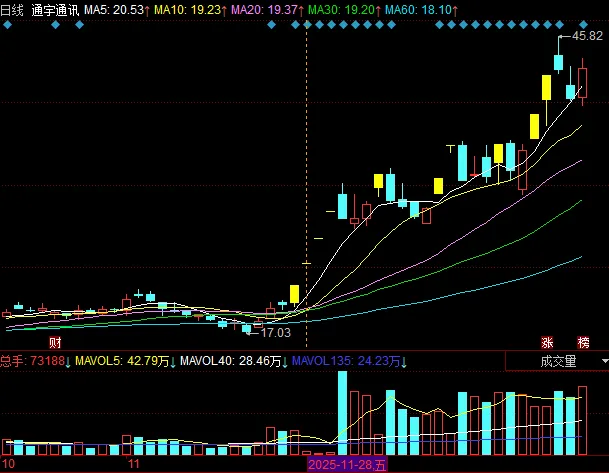Click the 通宇通讯 stock name
Viewport: 609px width, 473px height.
click(x=55, y=10)
